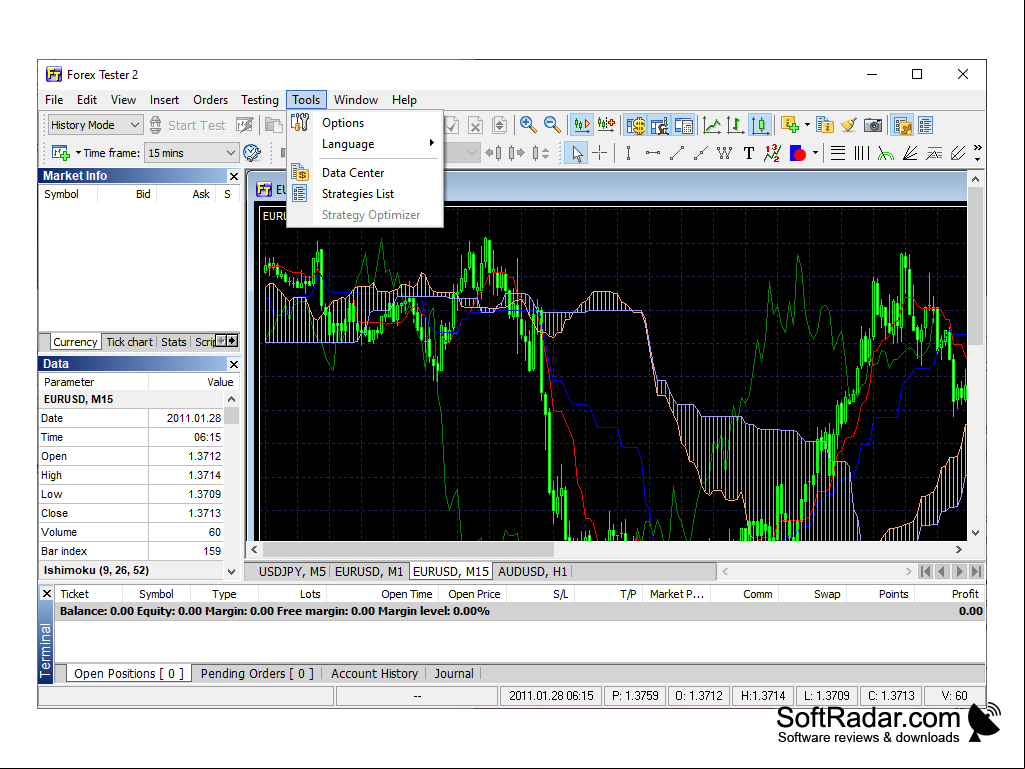Viewport: 1025px width, 769px height.
Task: Select the text label T tool
Action: coord(748,154)
